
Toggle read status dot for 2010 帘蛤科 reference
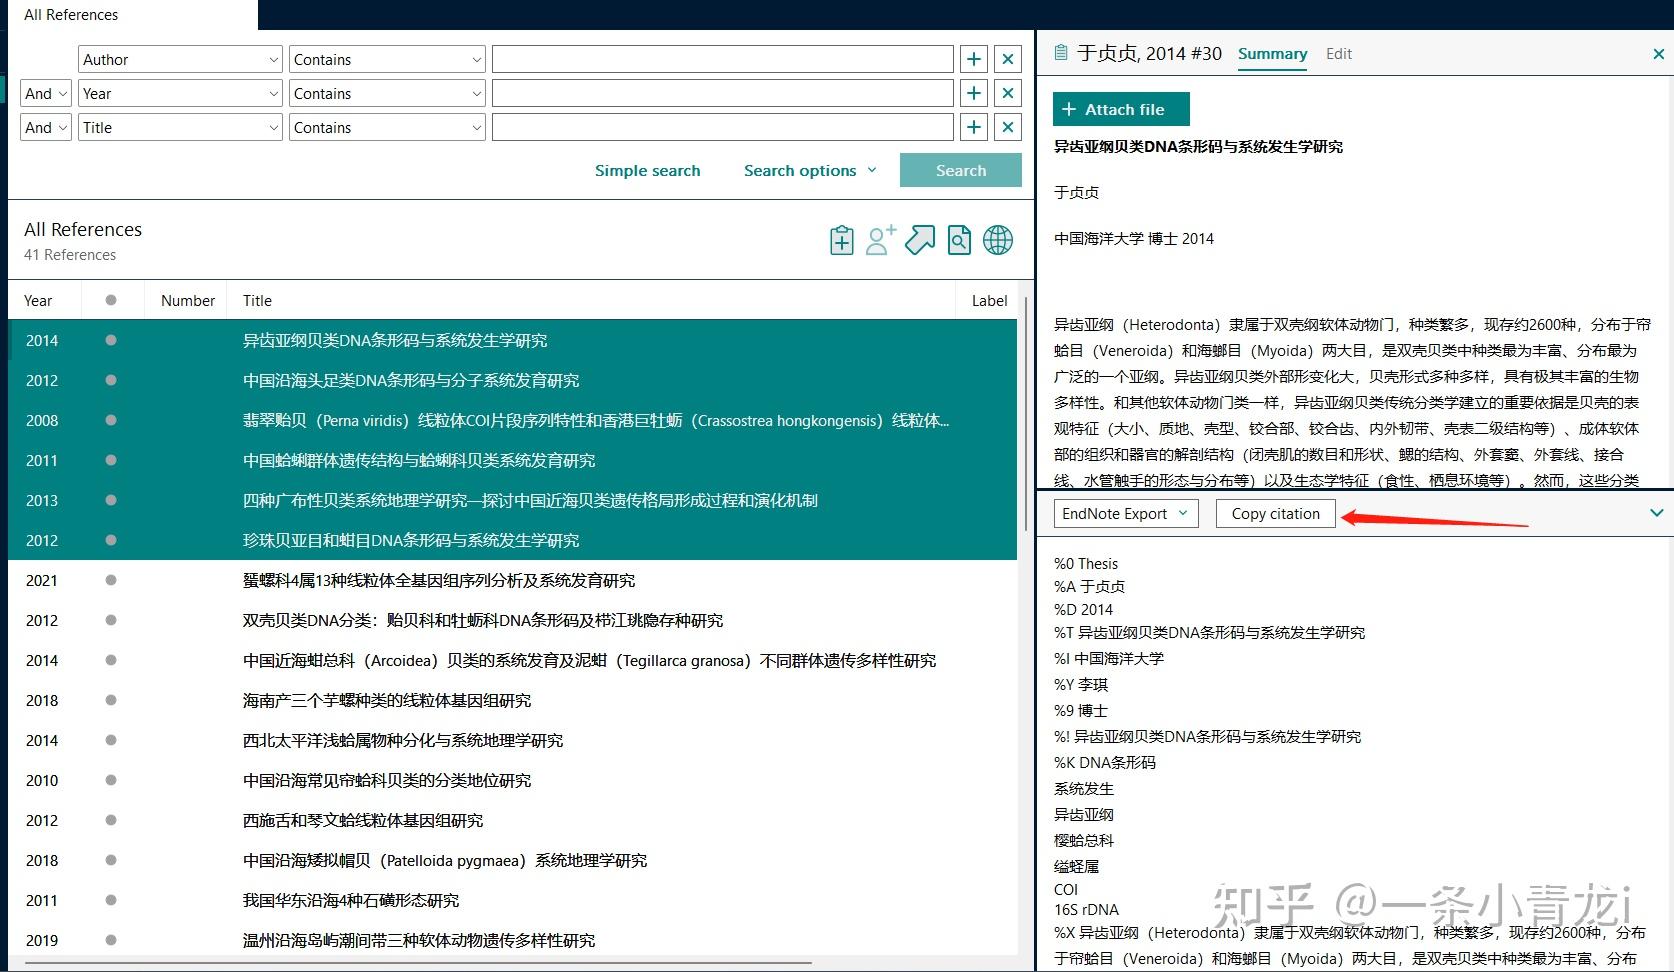tap(111, 780)
